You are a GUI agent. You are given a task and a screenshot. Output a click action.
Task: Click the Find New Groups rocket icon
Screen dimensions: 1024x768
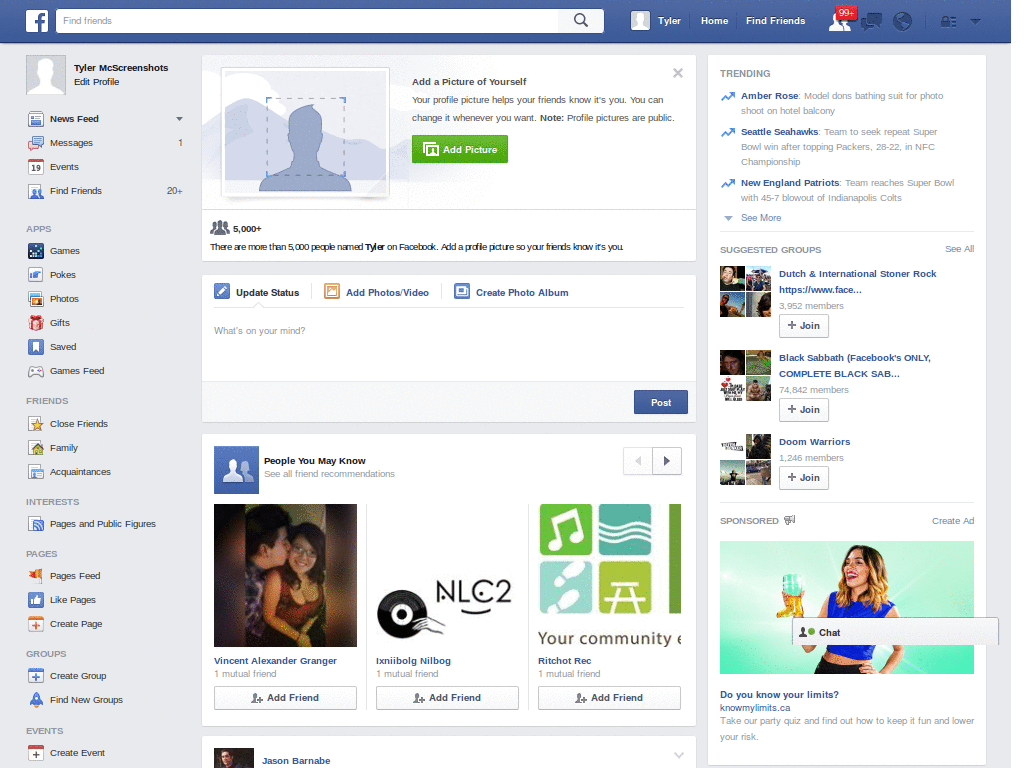point(36,700)
